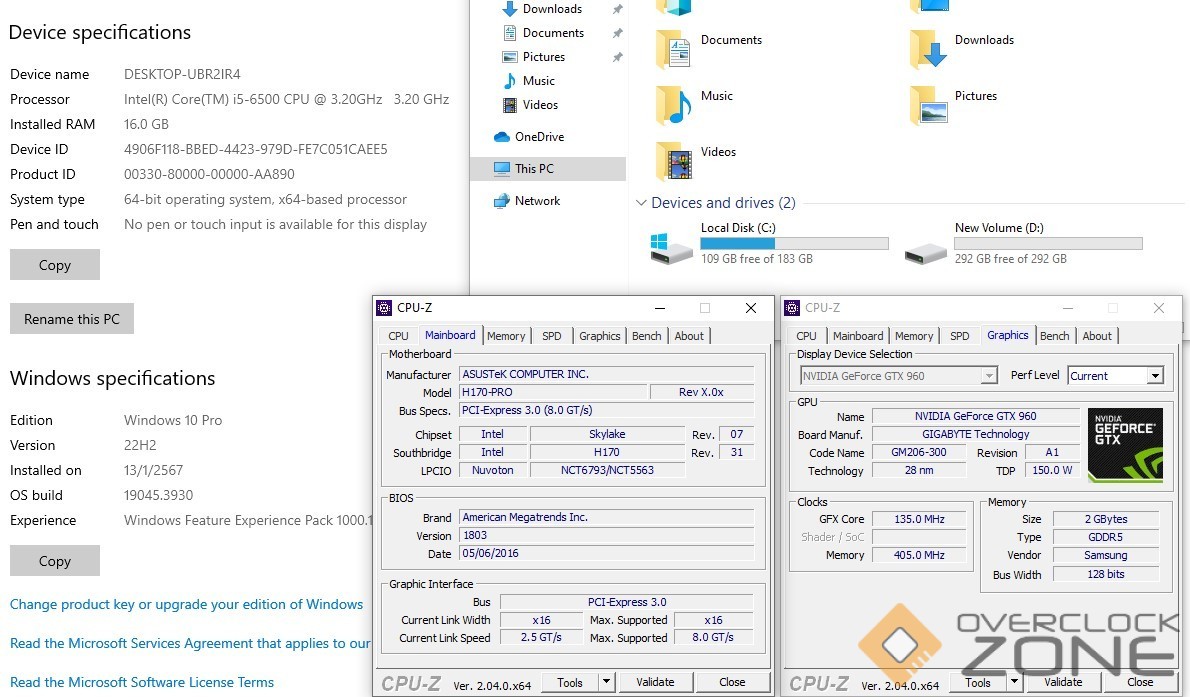Open the Local Disk (C:) drive icon

pyautogui.click(x=671, y=247)
